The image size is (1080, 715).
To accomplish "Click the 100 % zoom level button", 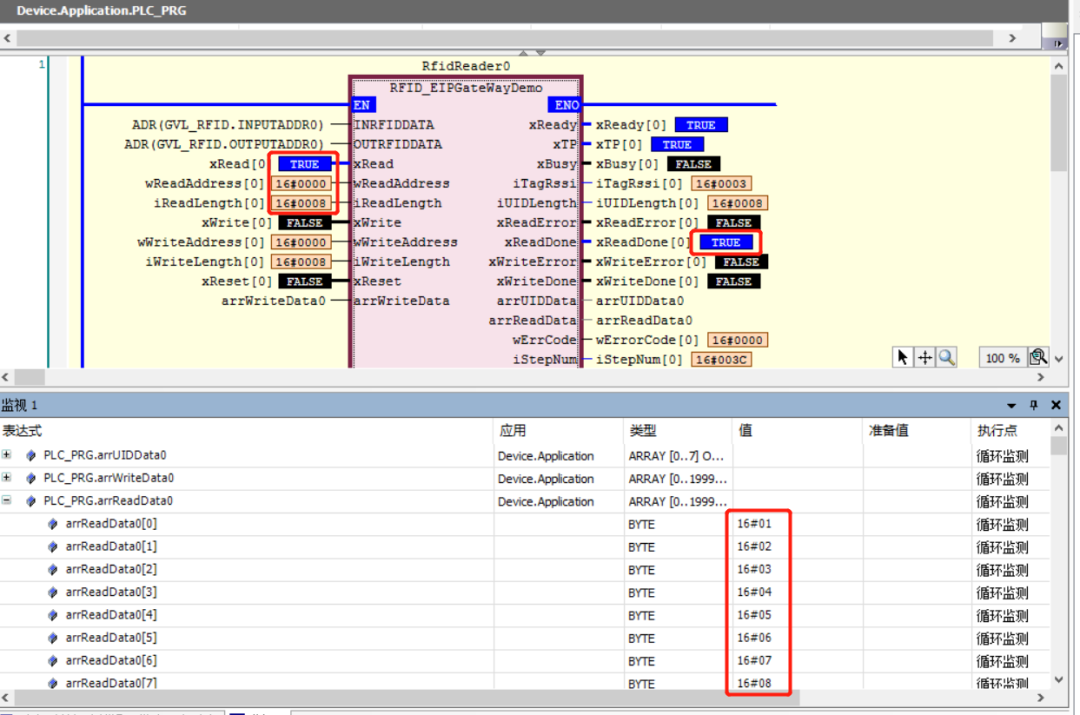I will coord(1002,358).
